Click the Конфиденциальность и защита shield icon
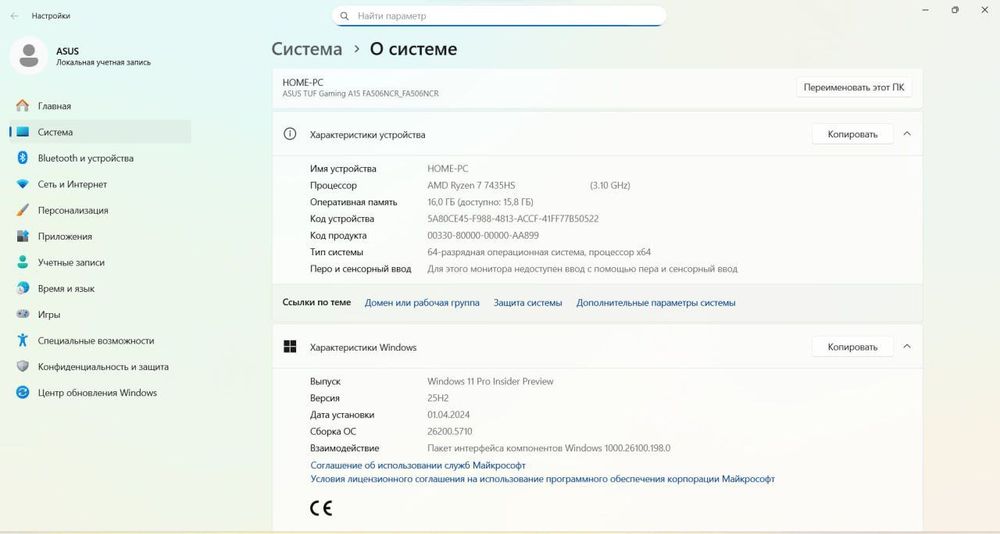Viewport: 1000px width, 534px height. tap(22, 366)
